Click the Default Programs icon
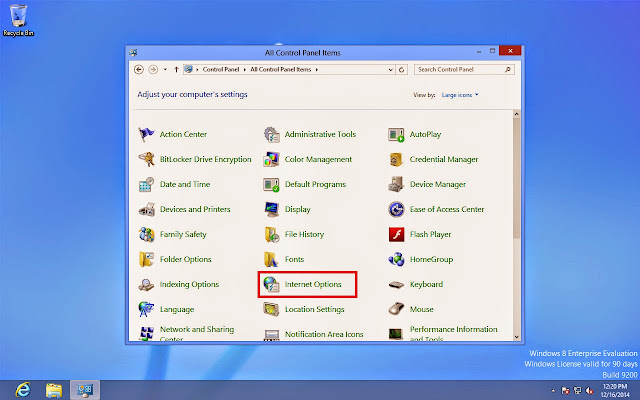Viewport: 640px width, 400px height. click(x=271, y=184)
